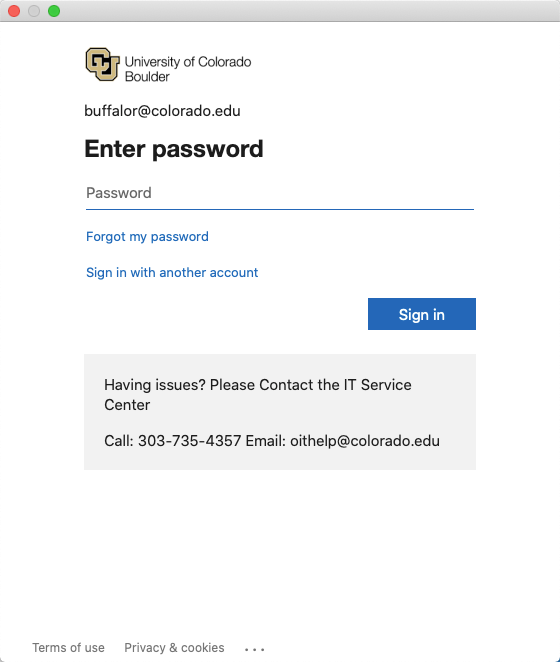The width and height of the screenshot is (560, 662).
Task: Open the Privacy & cookies link
Action: (x=174, y=648)
